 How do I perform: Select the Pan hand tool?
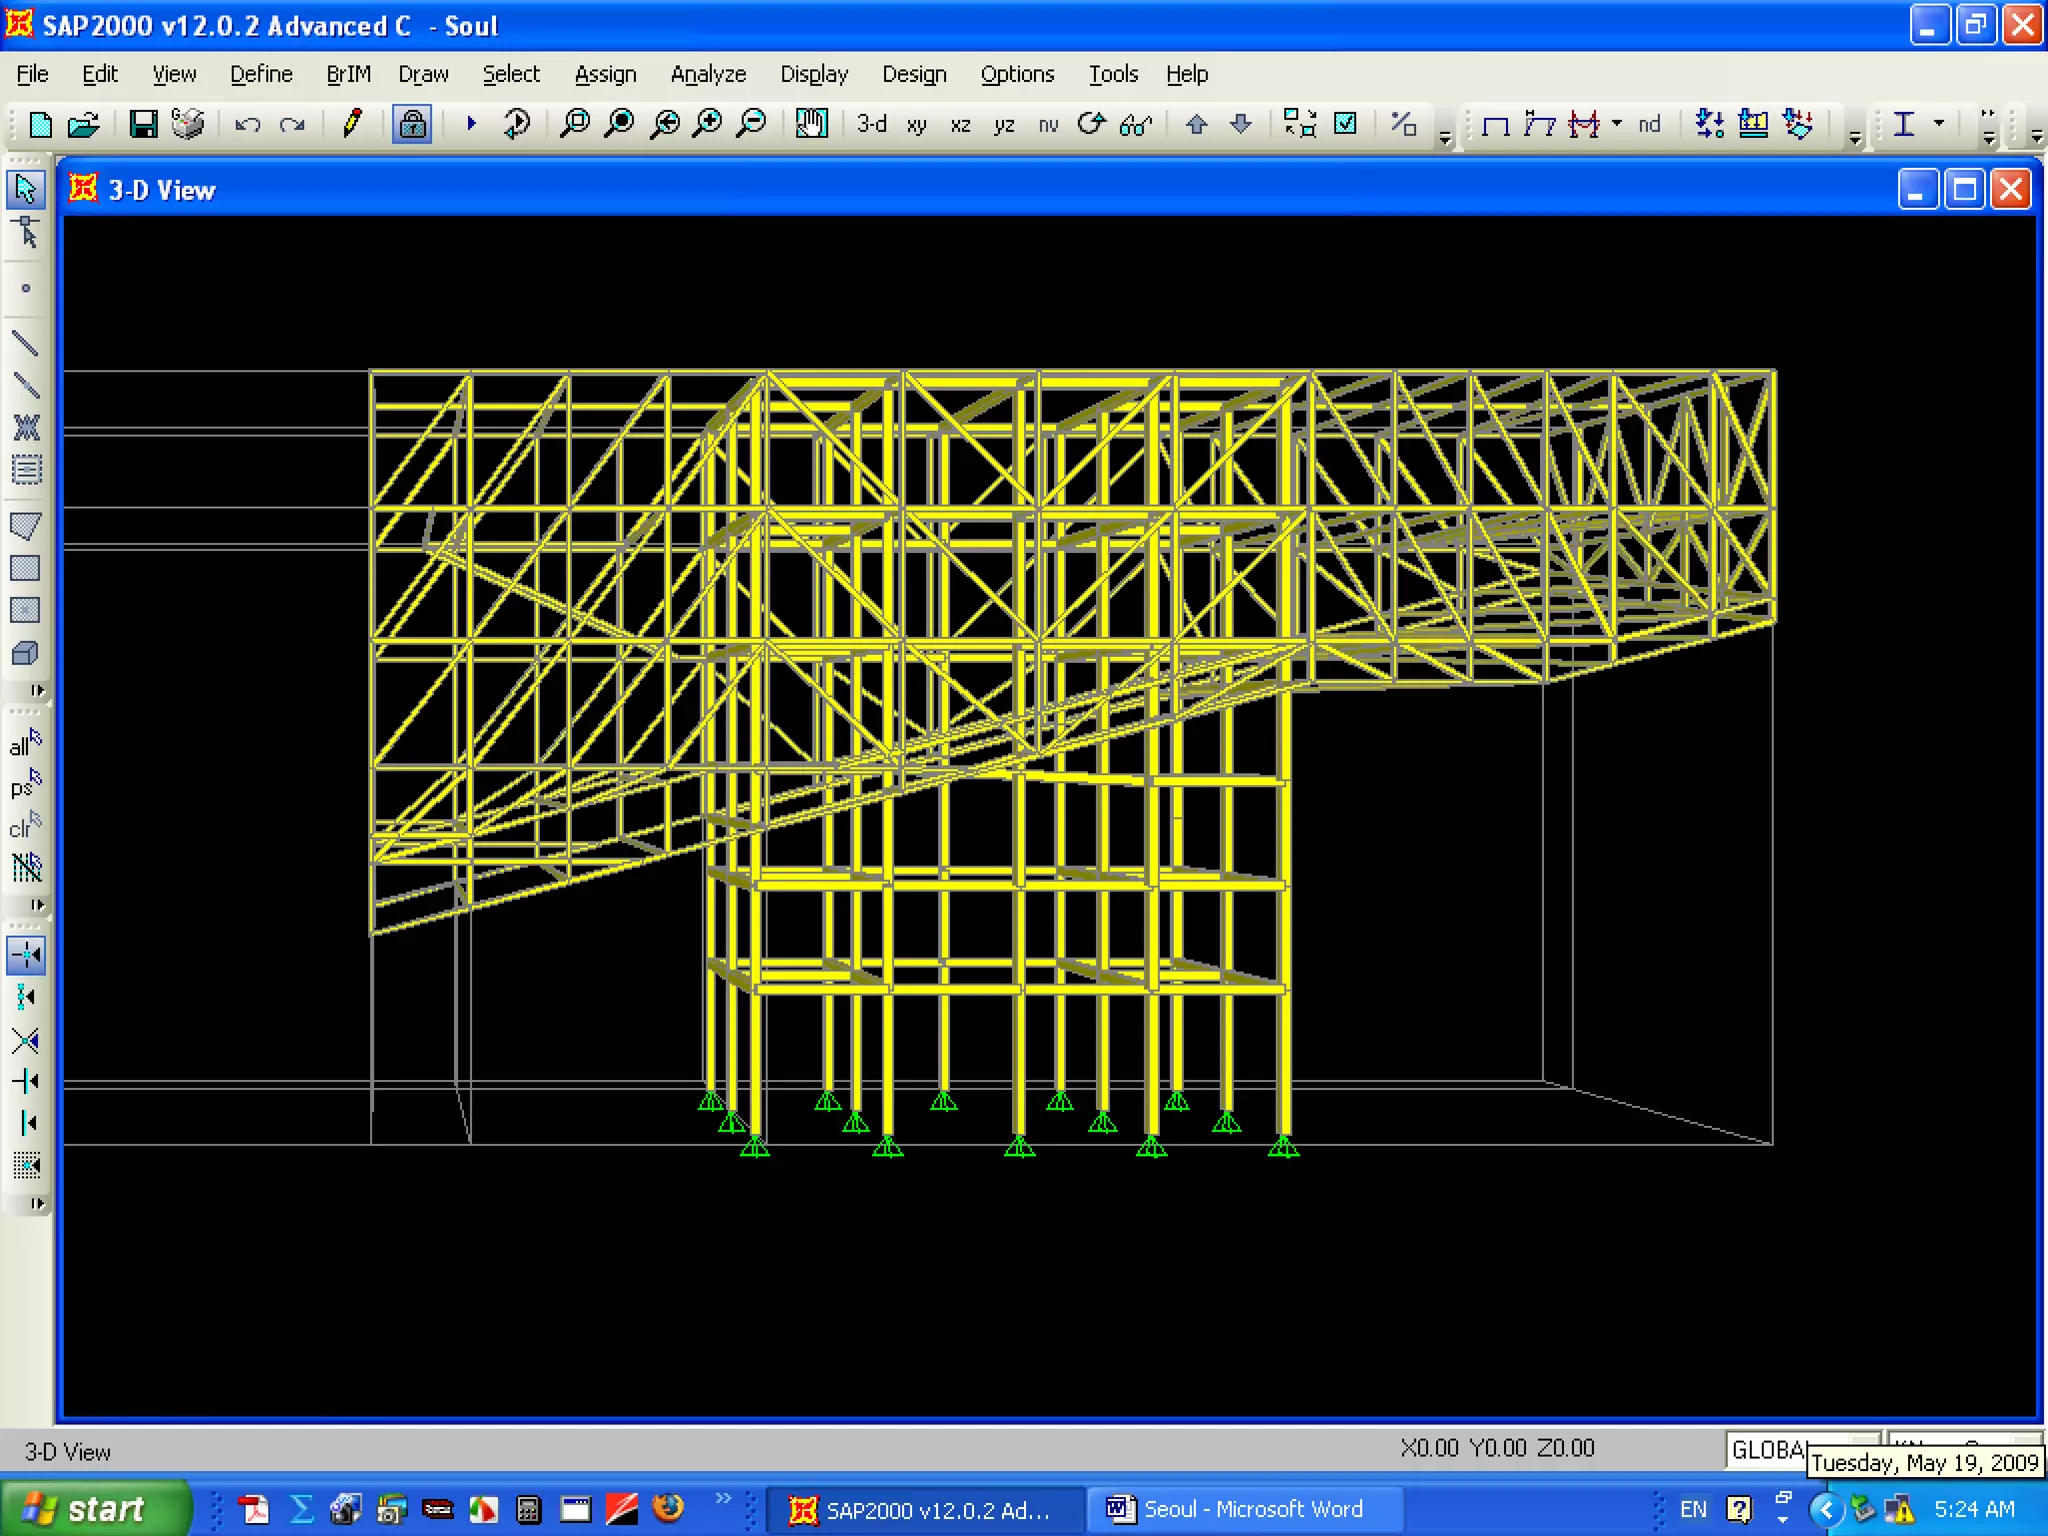[811, 124]
